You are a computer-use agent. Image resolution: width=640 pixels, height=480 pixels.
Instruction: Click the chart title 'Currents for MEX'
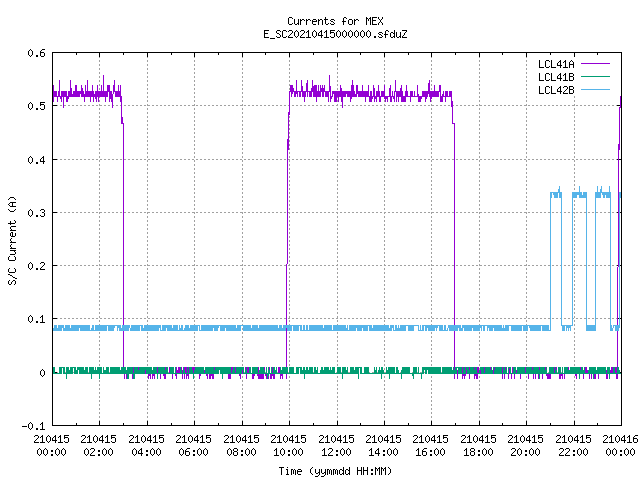point(335,21)
